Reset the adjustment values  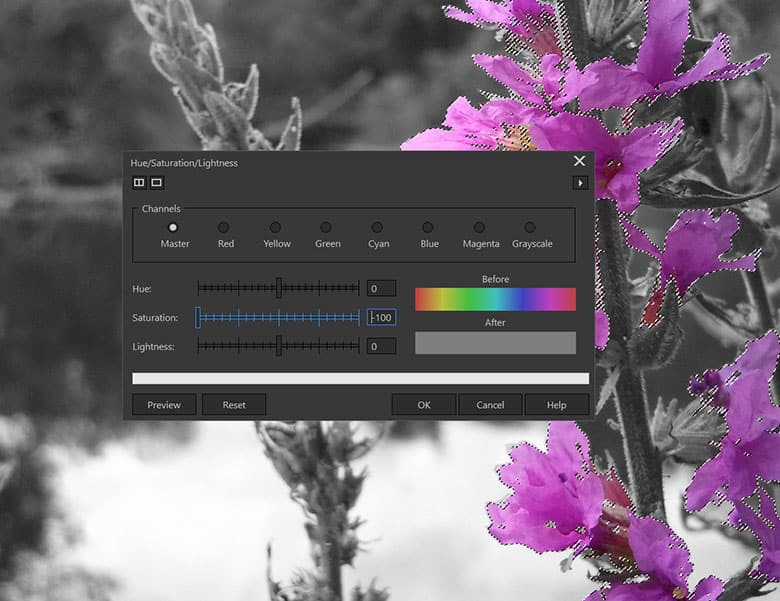coord(234,405)
